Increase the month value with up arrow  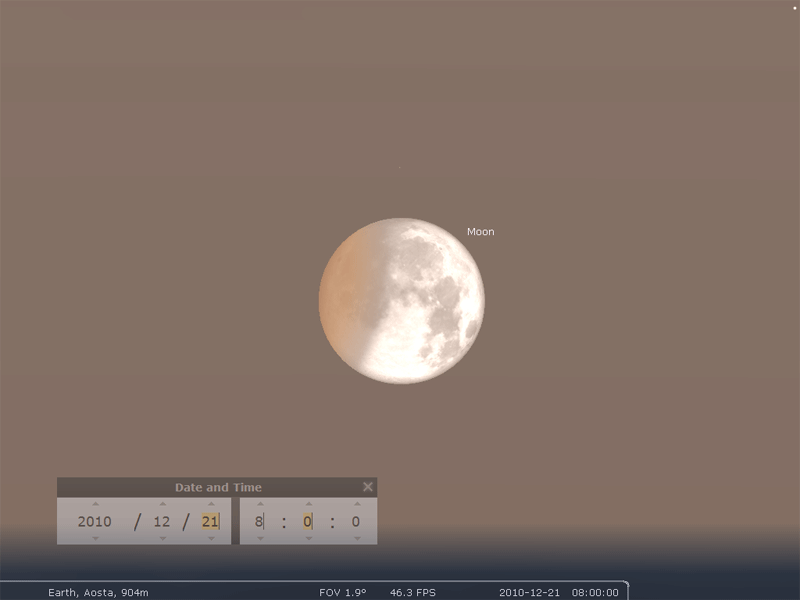pos(163,504)
